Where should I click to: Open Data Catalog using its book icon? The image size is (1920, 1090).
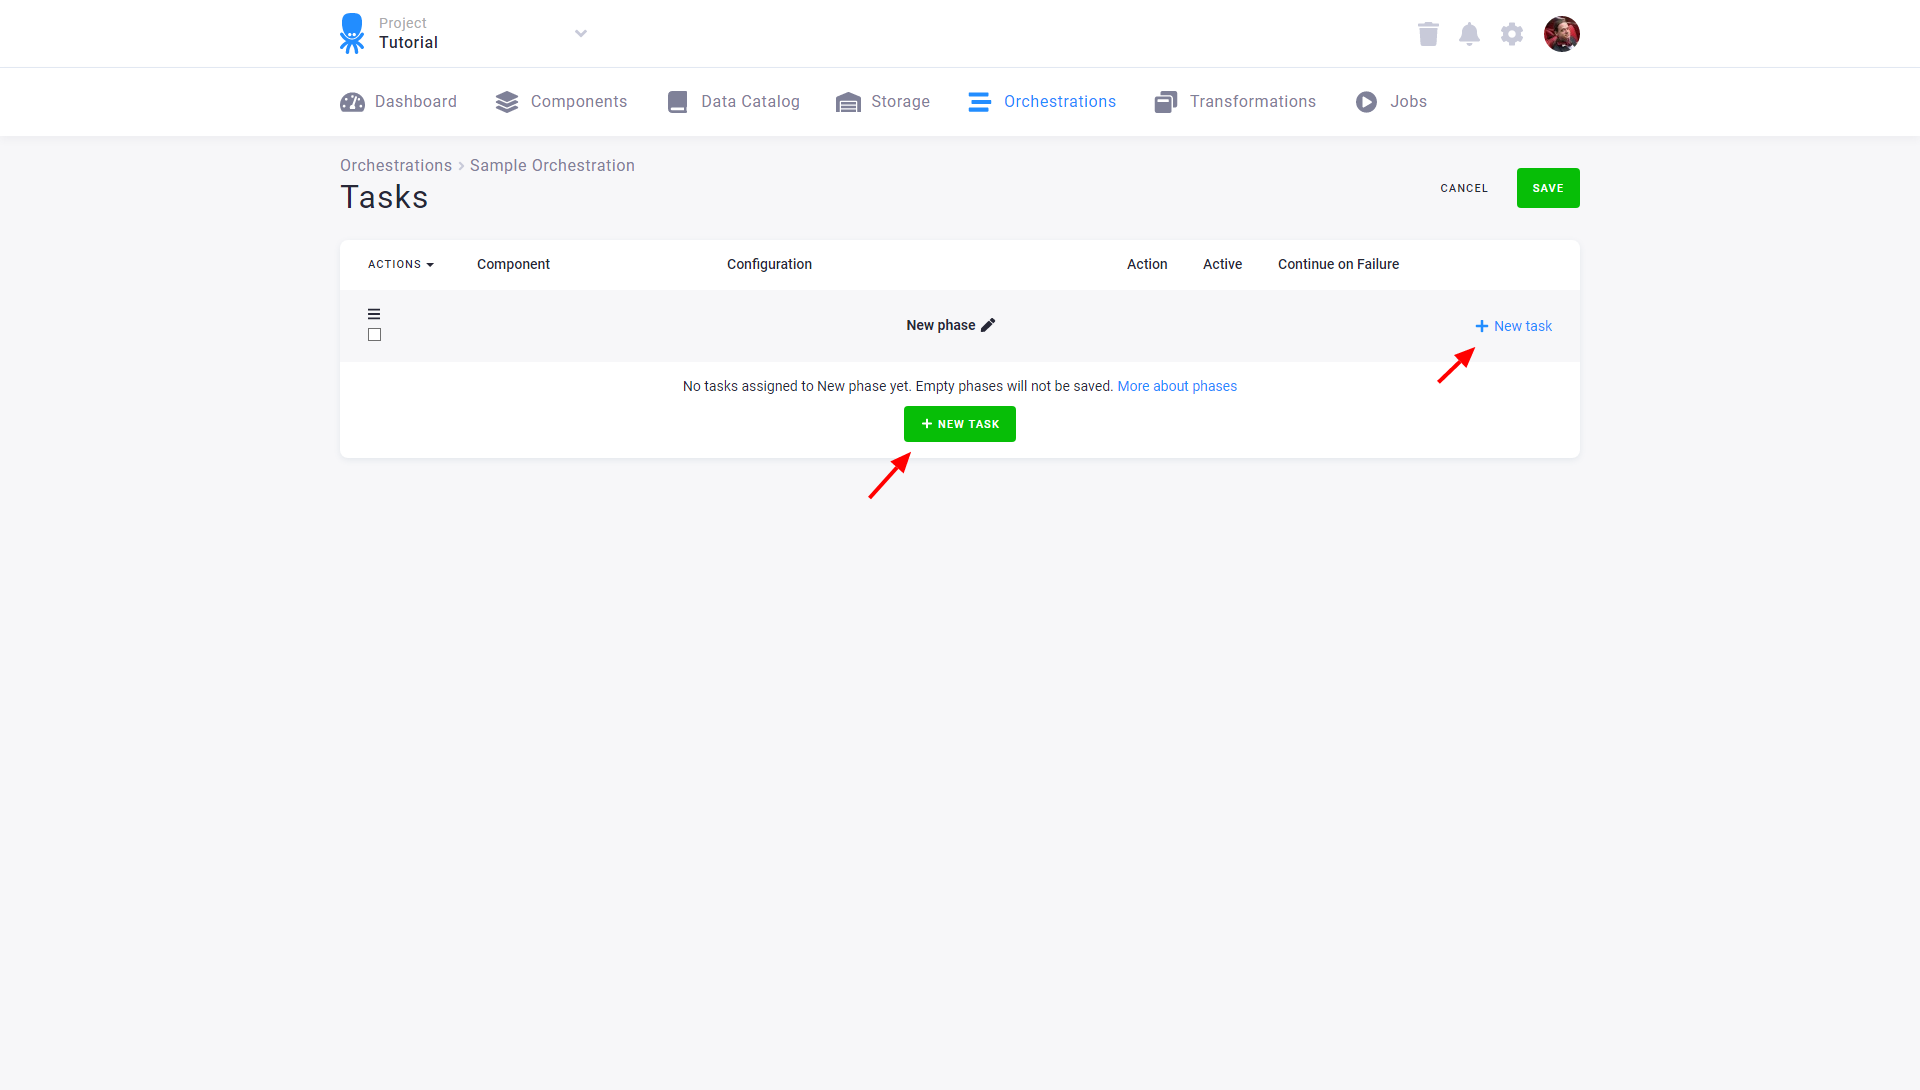pyautogui.click(x=676, y=101)
